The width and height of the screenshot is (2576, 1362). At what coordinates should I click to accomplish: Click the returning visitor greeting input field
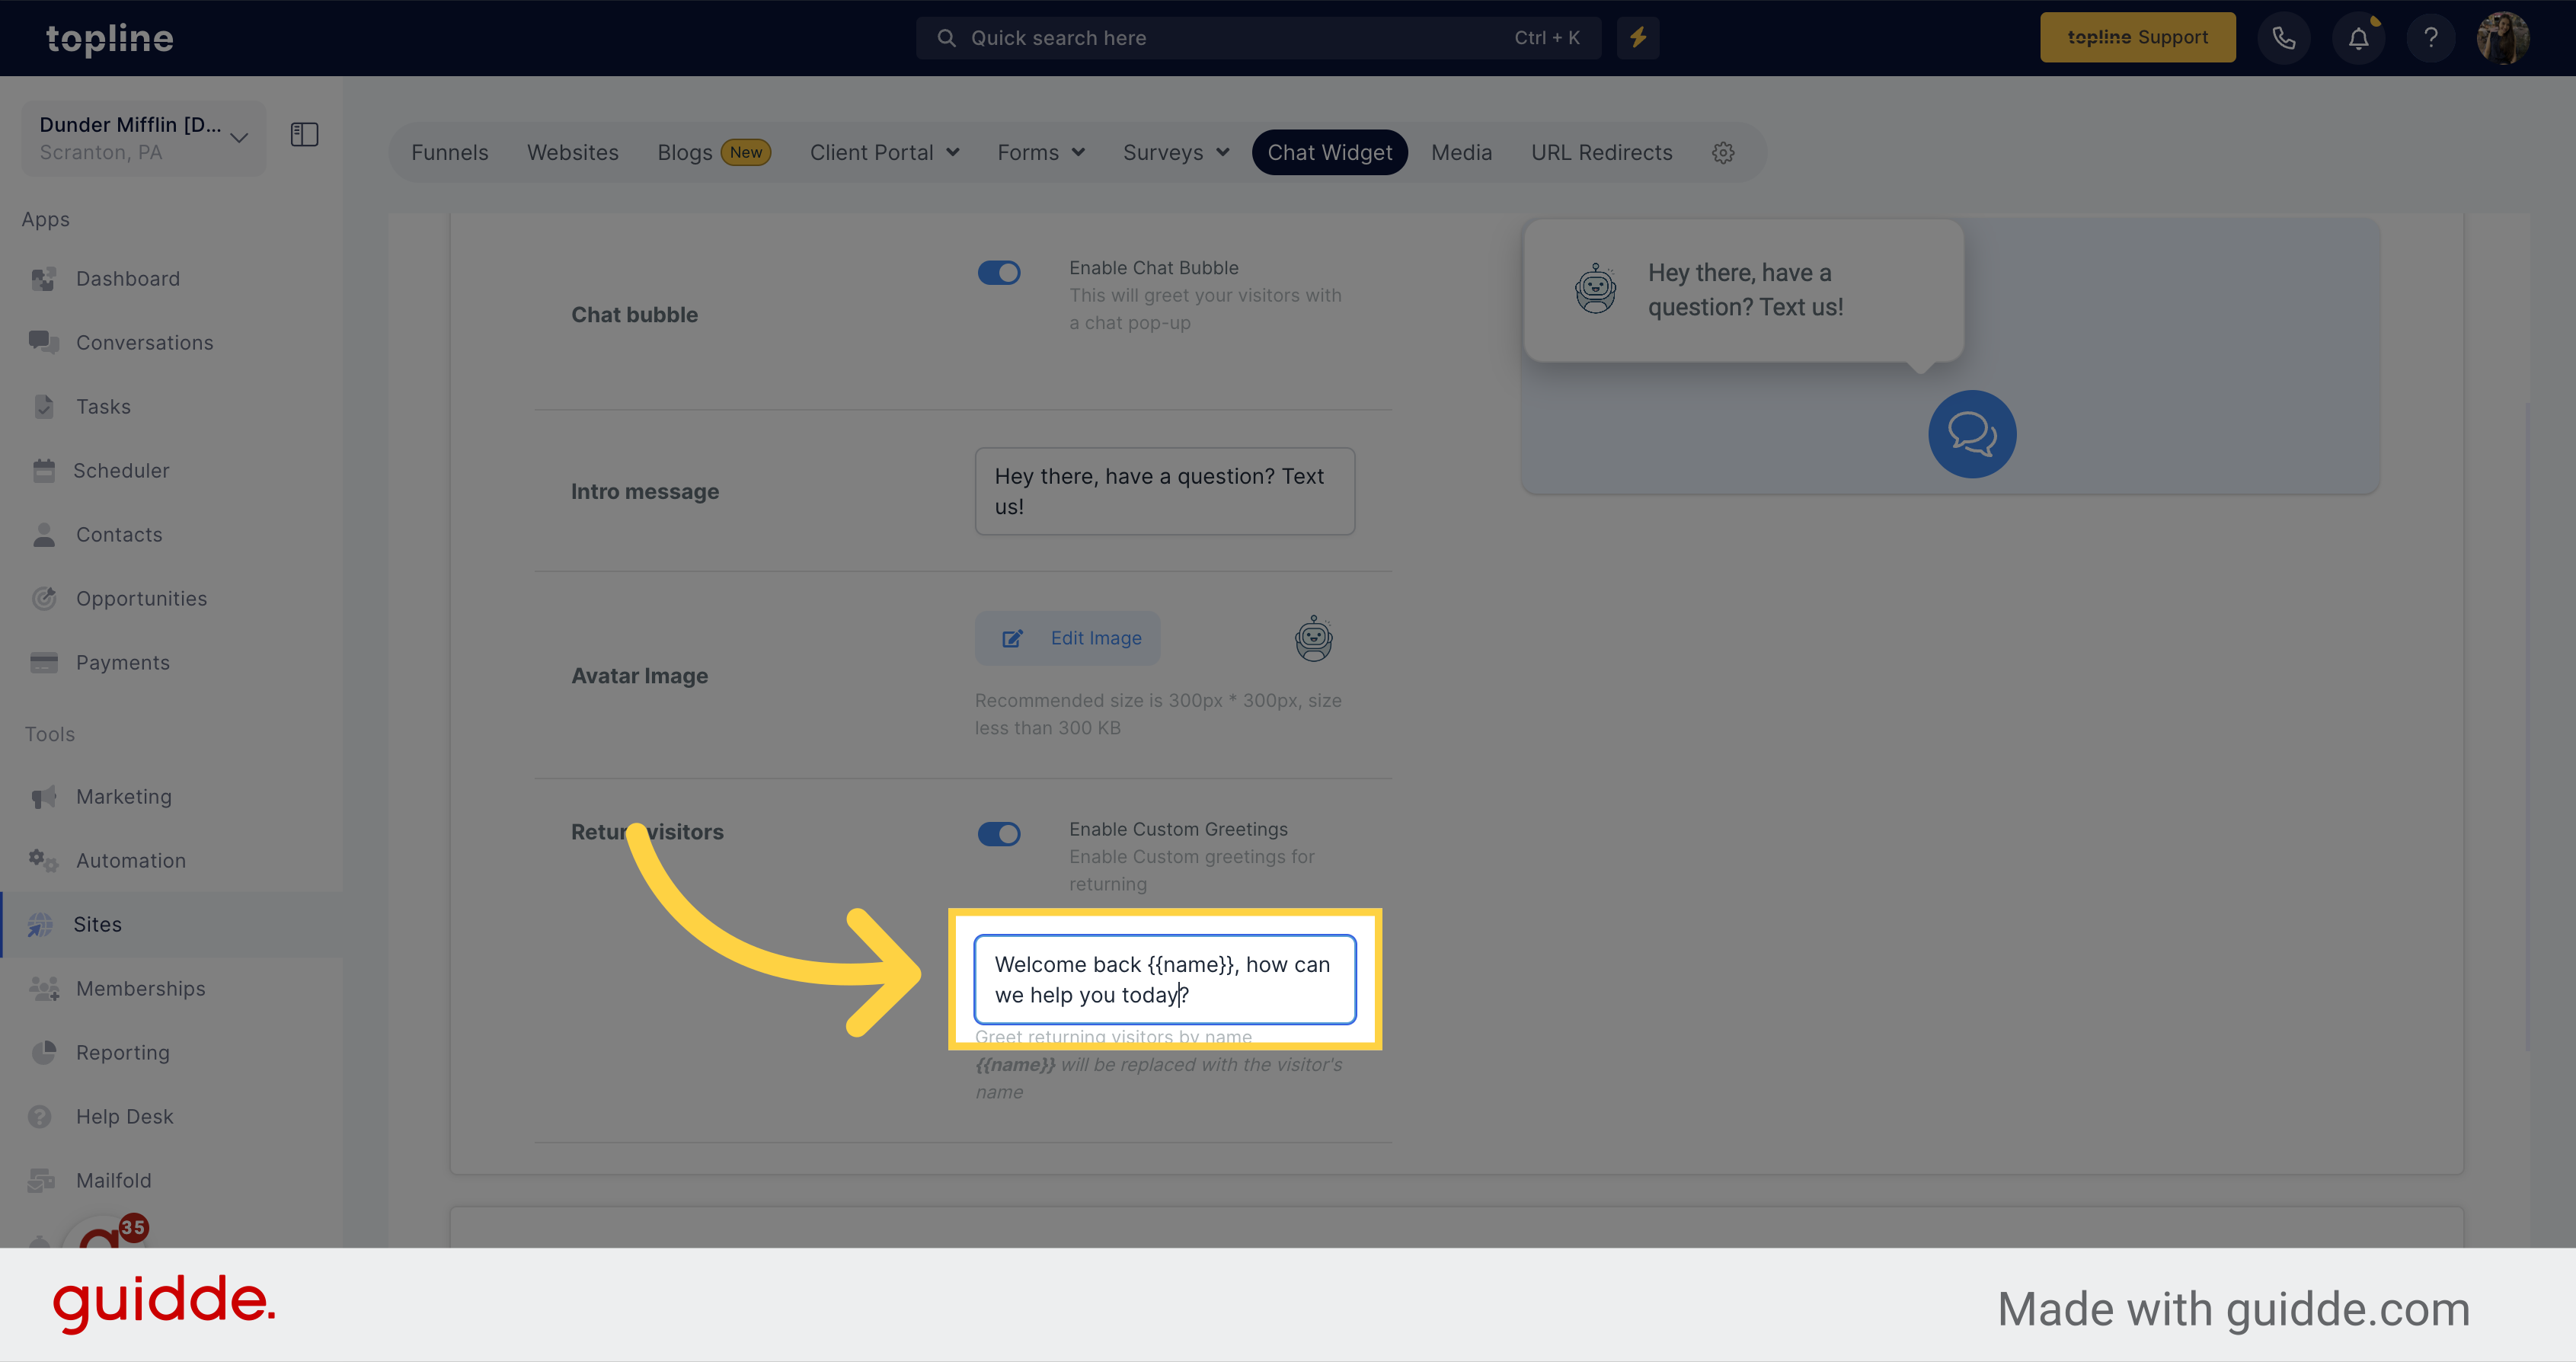tap(1164, 980)
